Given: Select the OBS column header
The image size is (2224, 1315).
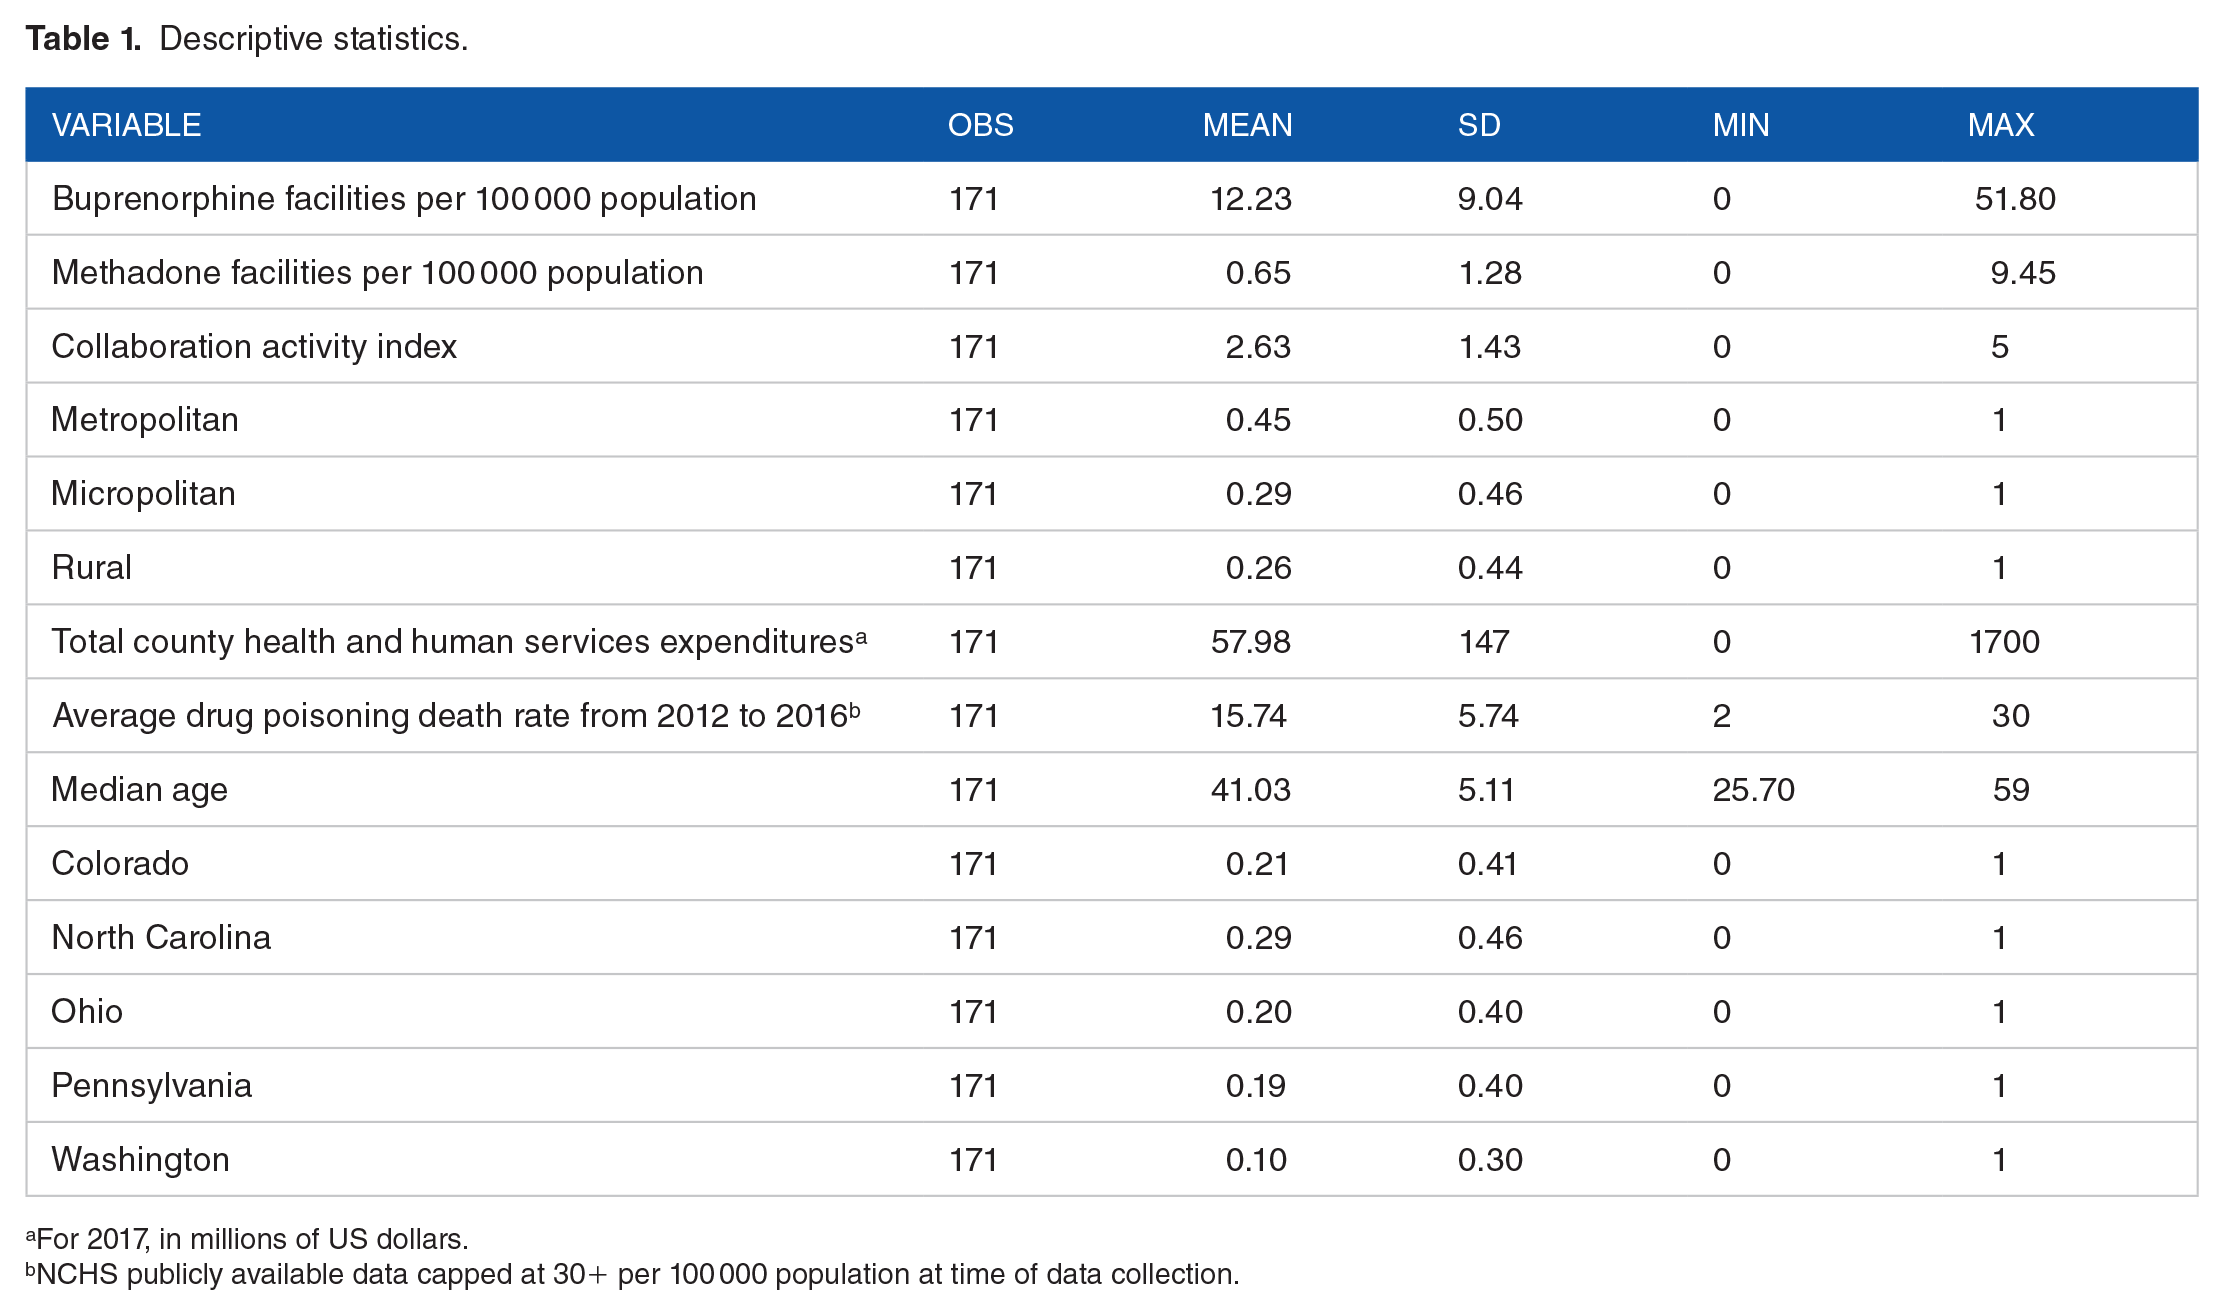Looking at the screenshot, I should click(x=980, y=125).
